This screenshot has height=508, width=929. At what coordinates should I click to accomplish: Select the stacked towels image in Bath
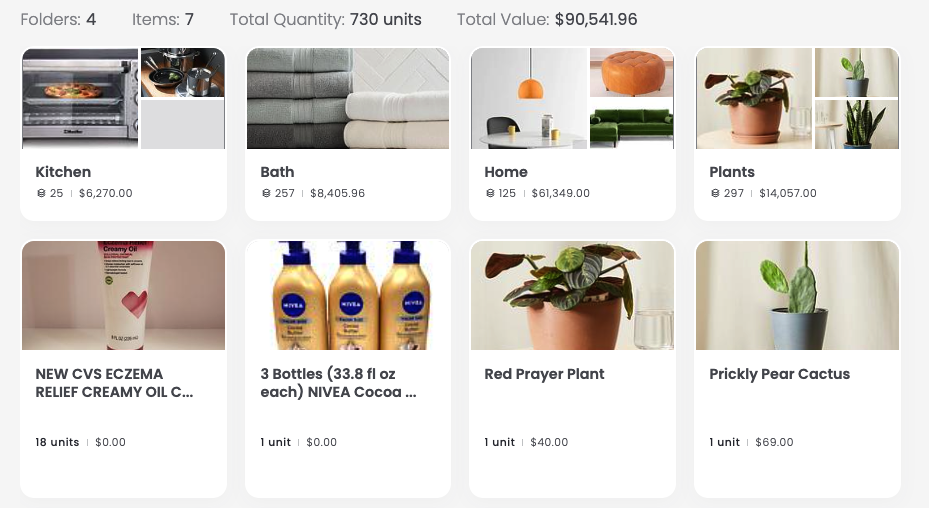348,99
